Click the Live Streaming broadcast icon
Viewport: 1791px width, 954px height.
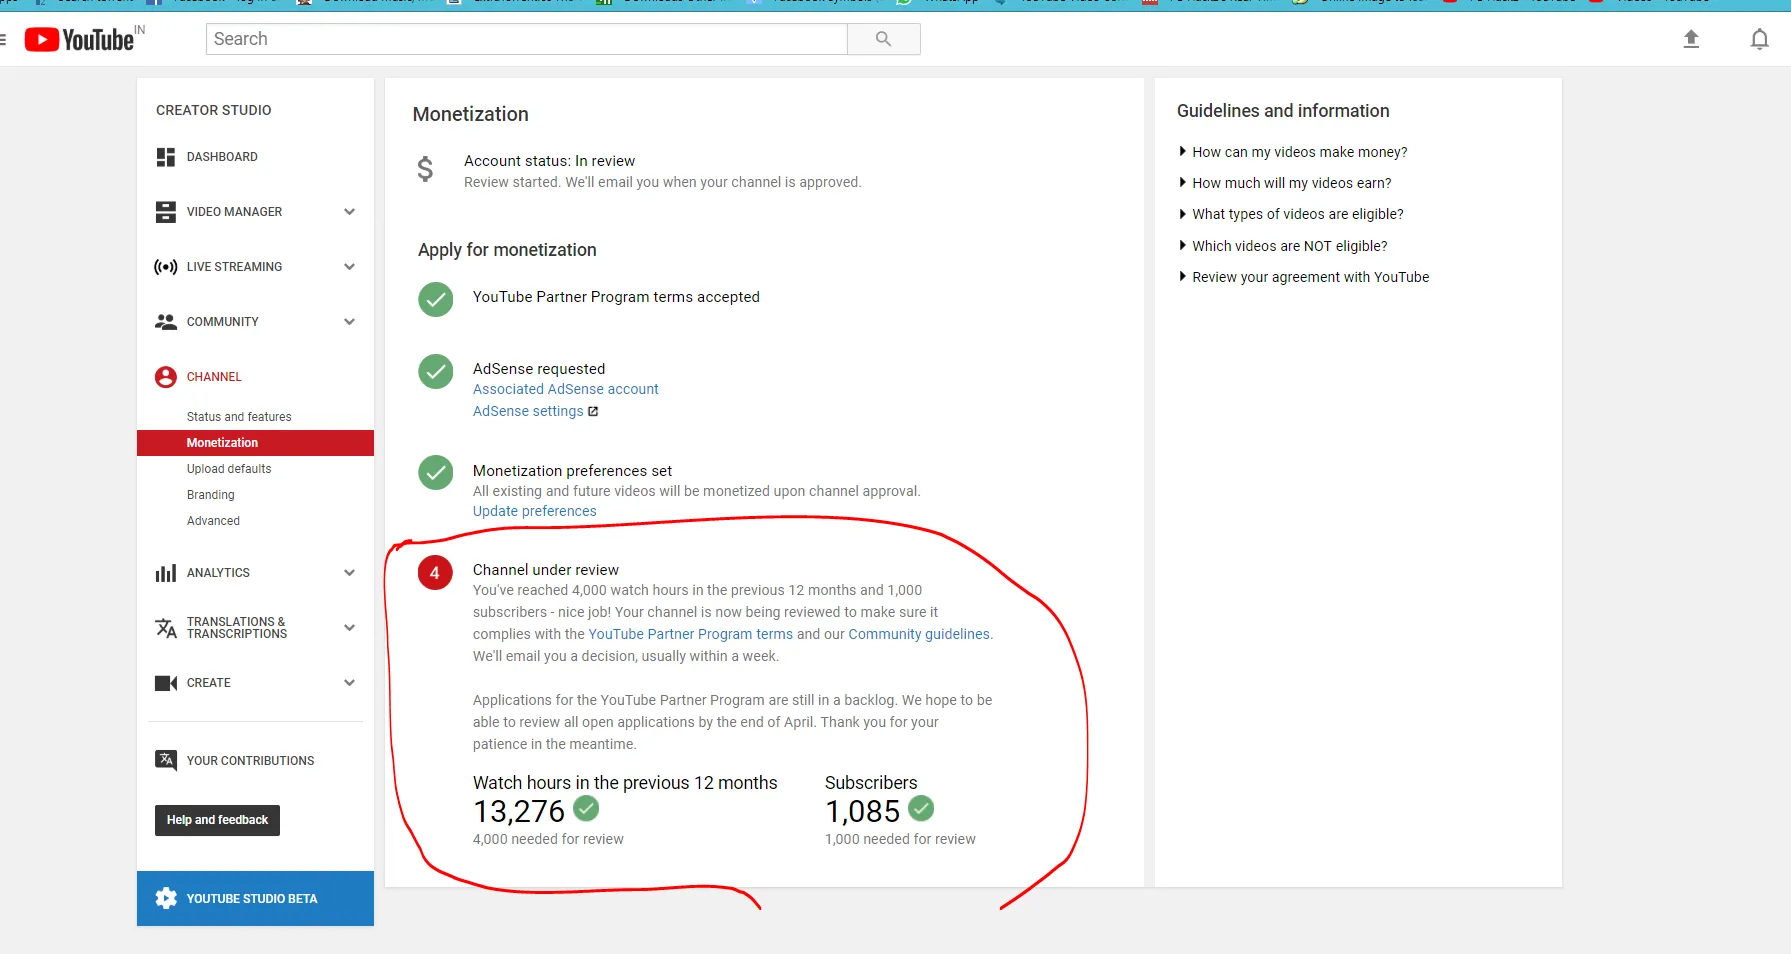(166, 267)
